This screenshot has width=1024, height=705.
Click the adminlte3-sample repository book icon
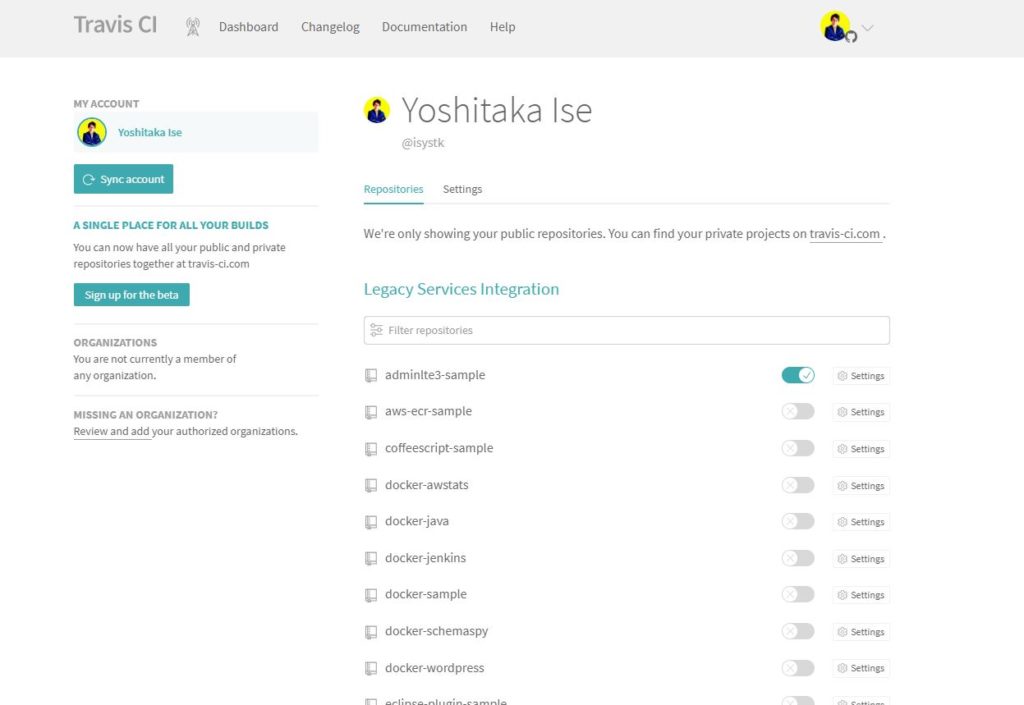(371, 375)
